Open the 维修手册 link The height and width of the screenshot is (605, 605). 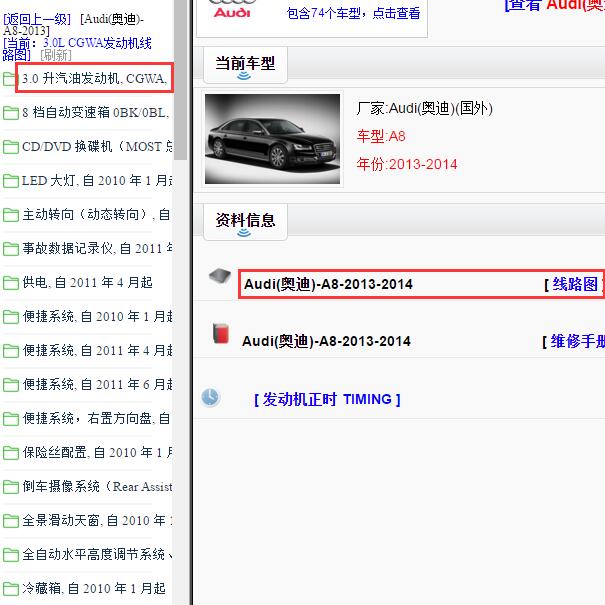click(577, 341)
